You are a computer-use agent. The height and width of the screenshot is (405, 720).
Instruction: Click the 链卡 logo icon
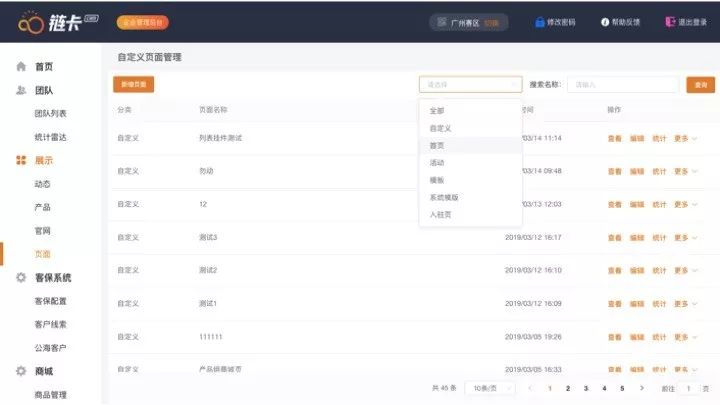31,21
